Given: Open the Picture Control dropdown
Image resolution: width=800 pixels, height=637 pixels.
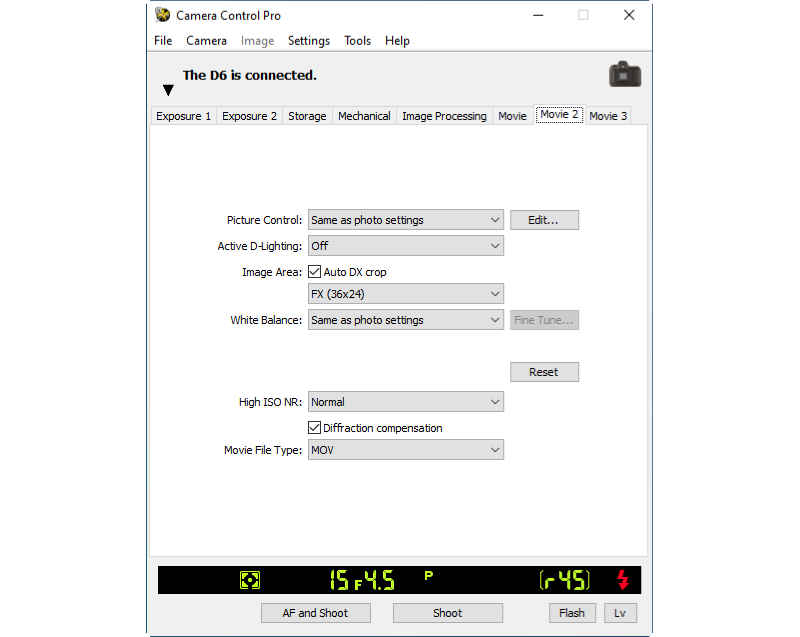Looking at the screenshot, I should pos(406,220).
